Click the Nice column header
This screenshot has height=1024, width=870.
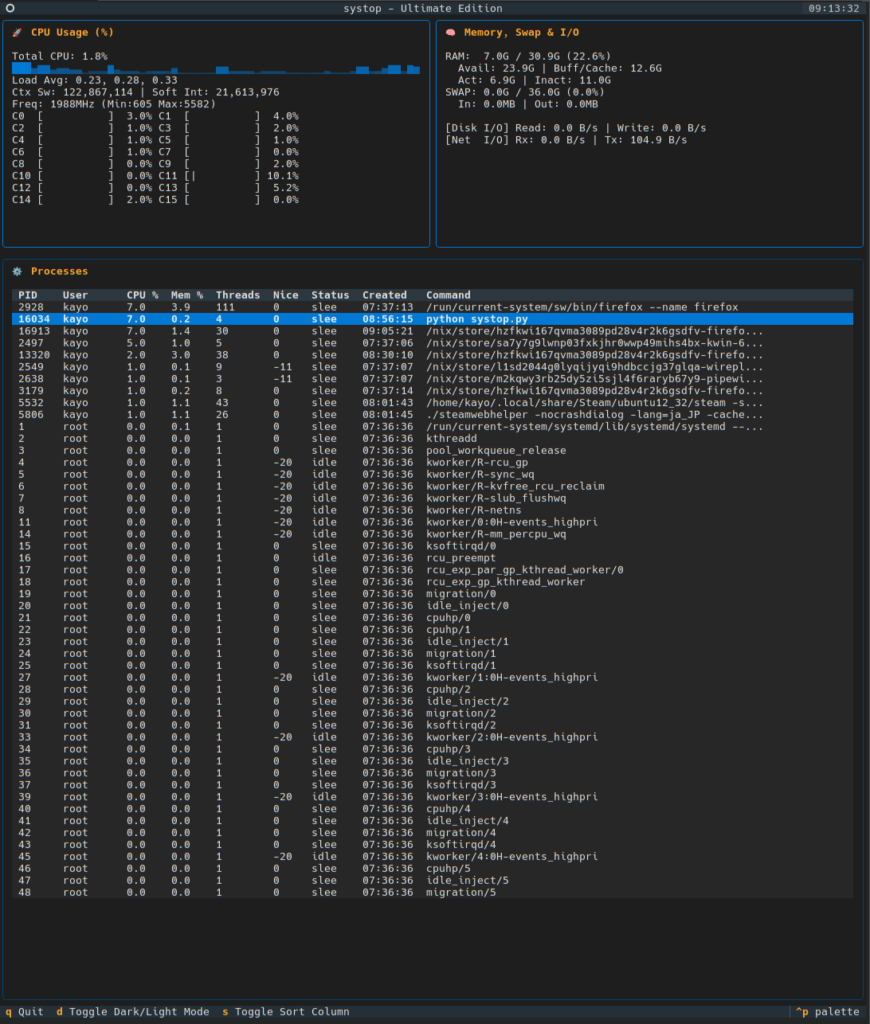(x=285, y=295)
